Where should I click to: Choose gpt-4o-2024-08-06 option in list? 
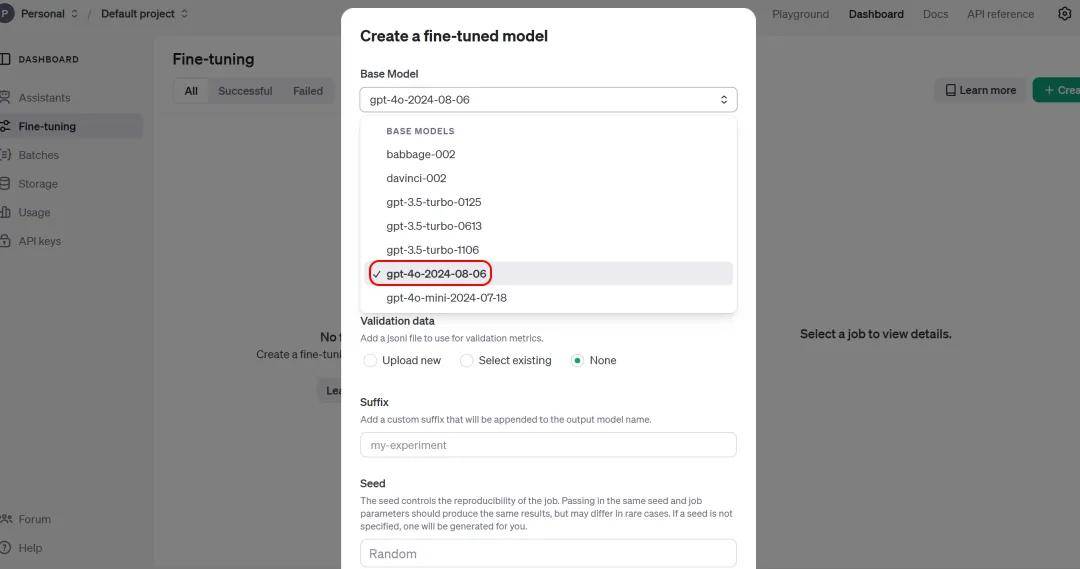(548, 273)
